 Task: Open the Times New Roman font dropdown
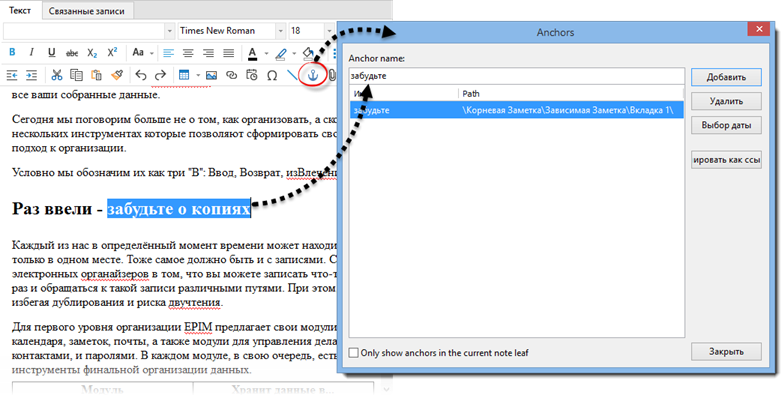click(280, 31)
